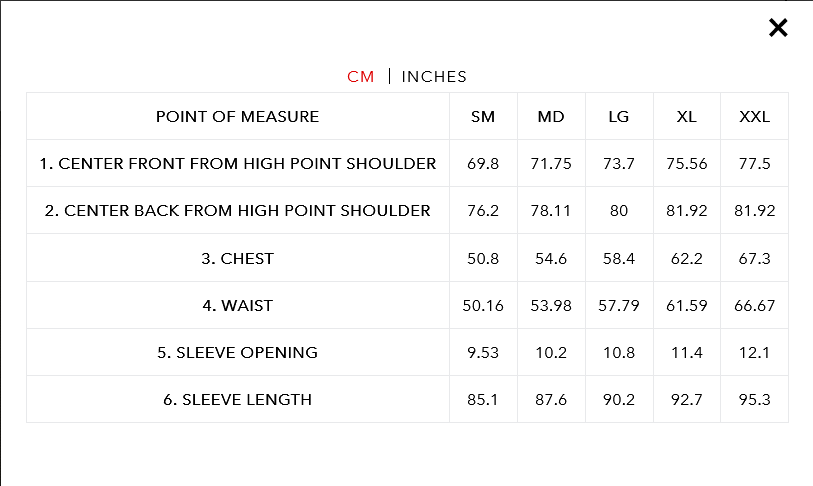Viewport: 813px width, 486px height.
Task: Click the CHEST row label
Action: coord(237,258)
